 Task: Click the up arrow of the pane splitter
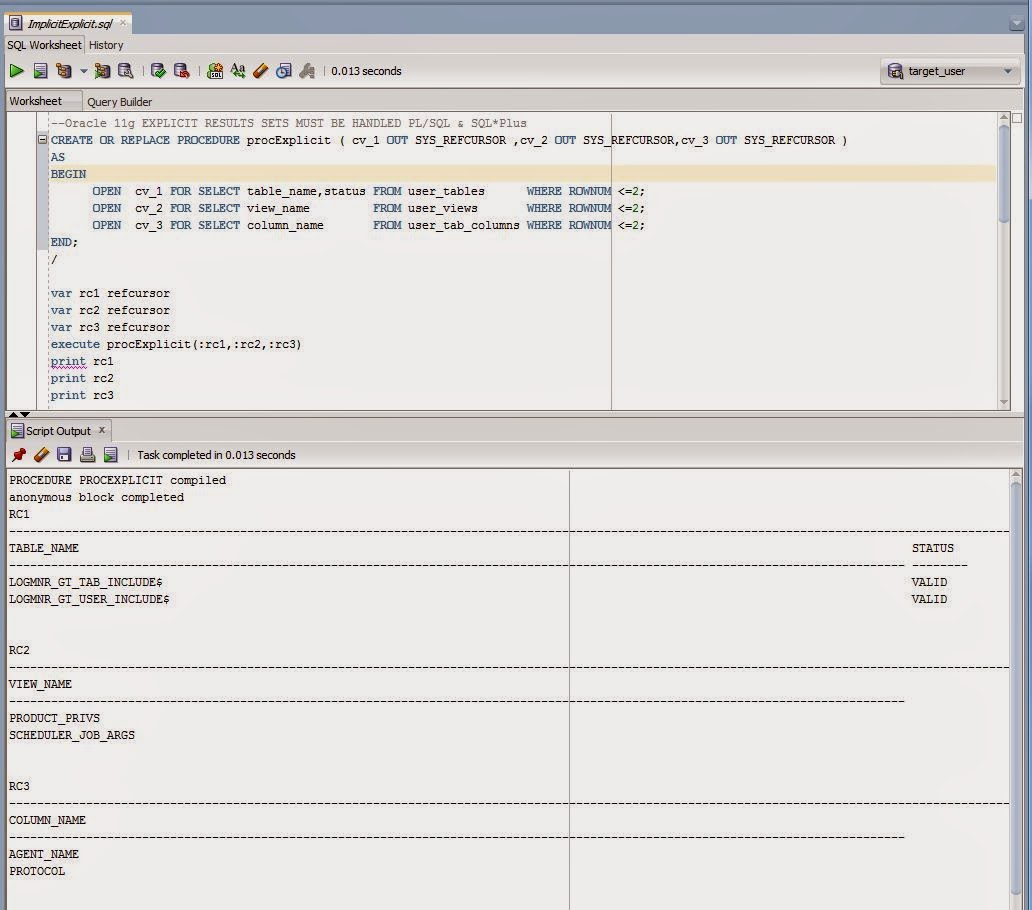(x=13, y=415)
